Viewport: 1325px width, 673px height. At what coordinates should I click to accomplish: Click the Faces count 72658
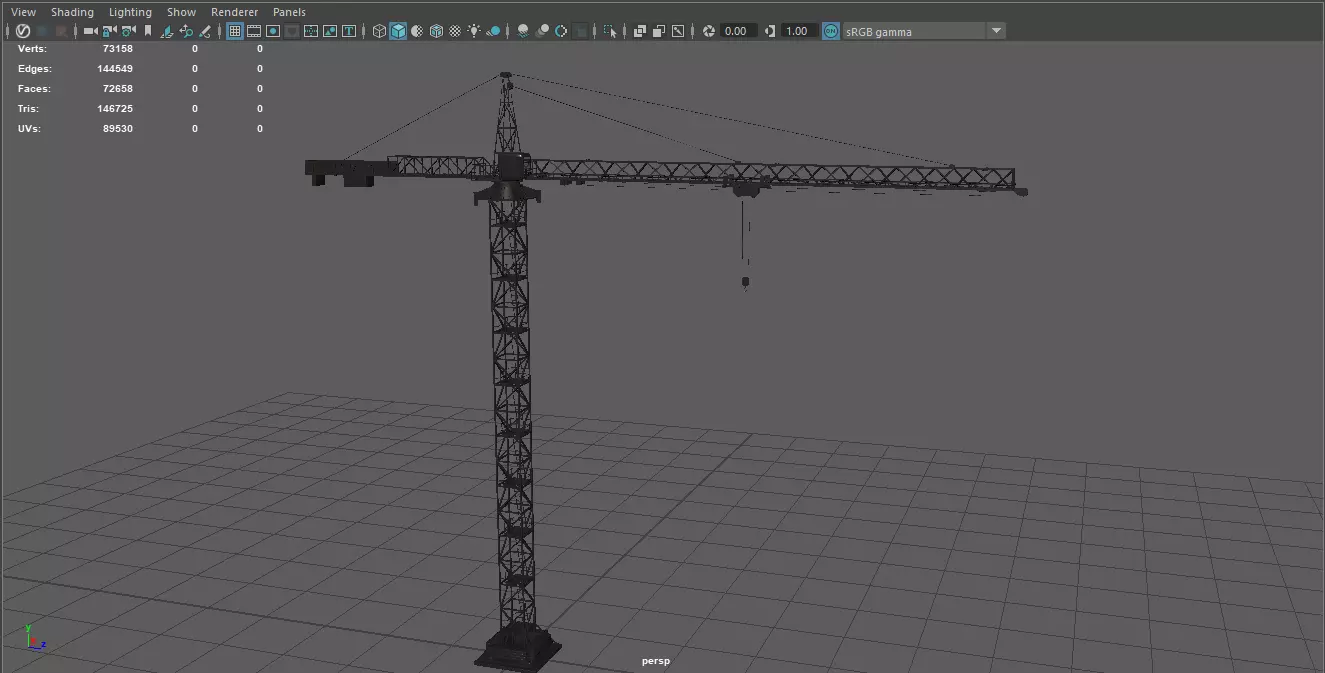pyautogui.click(x=118, y=88)
